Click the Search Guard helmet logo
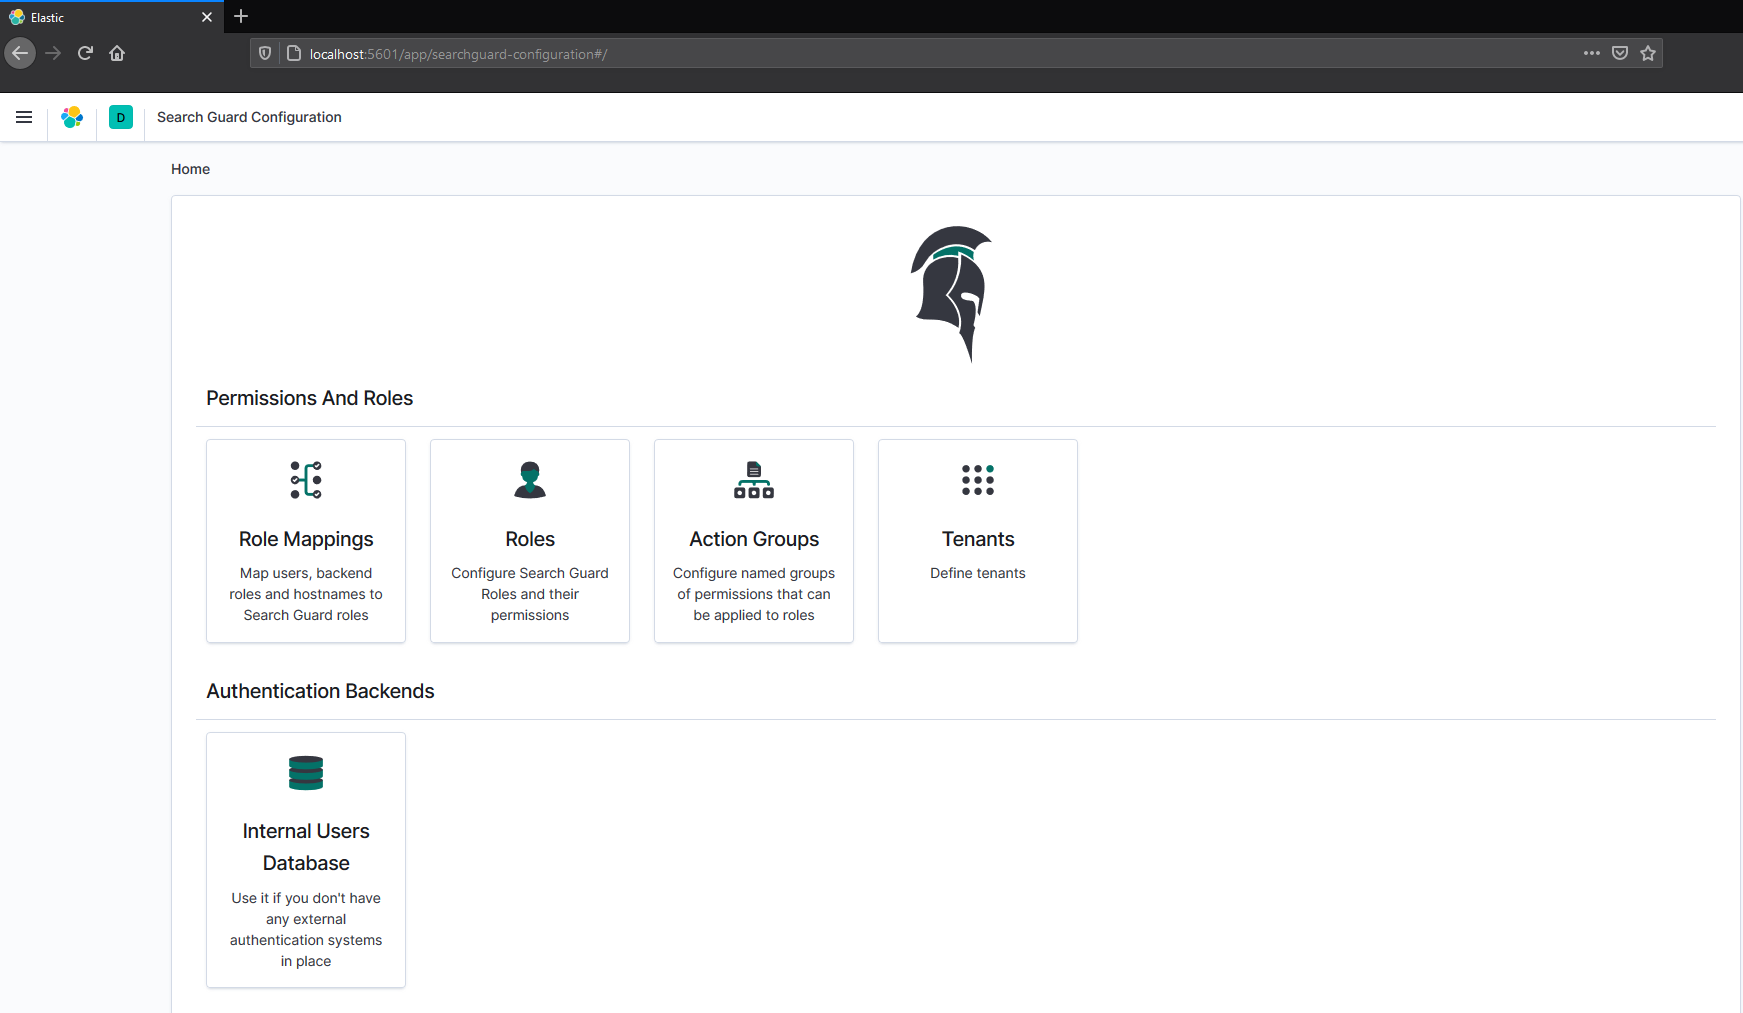1743x1013 pixels. coord(952,294)
